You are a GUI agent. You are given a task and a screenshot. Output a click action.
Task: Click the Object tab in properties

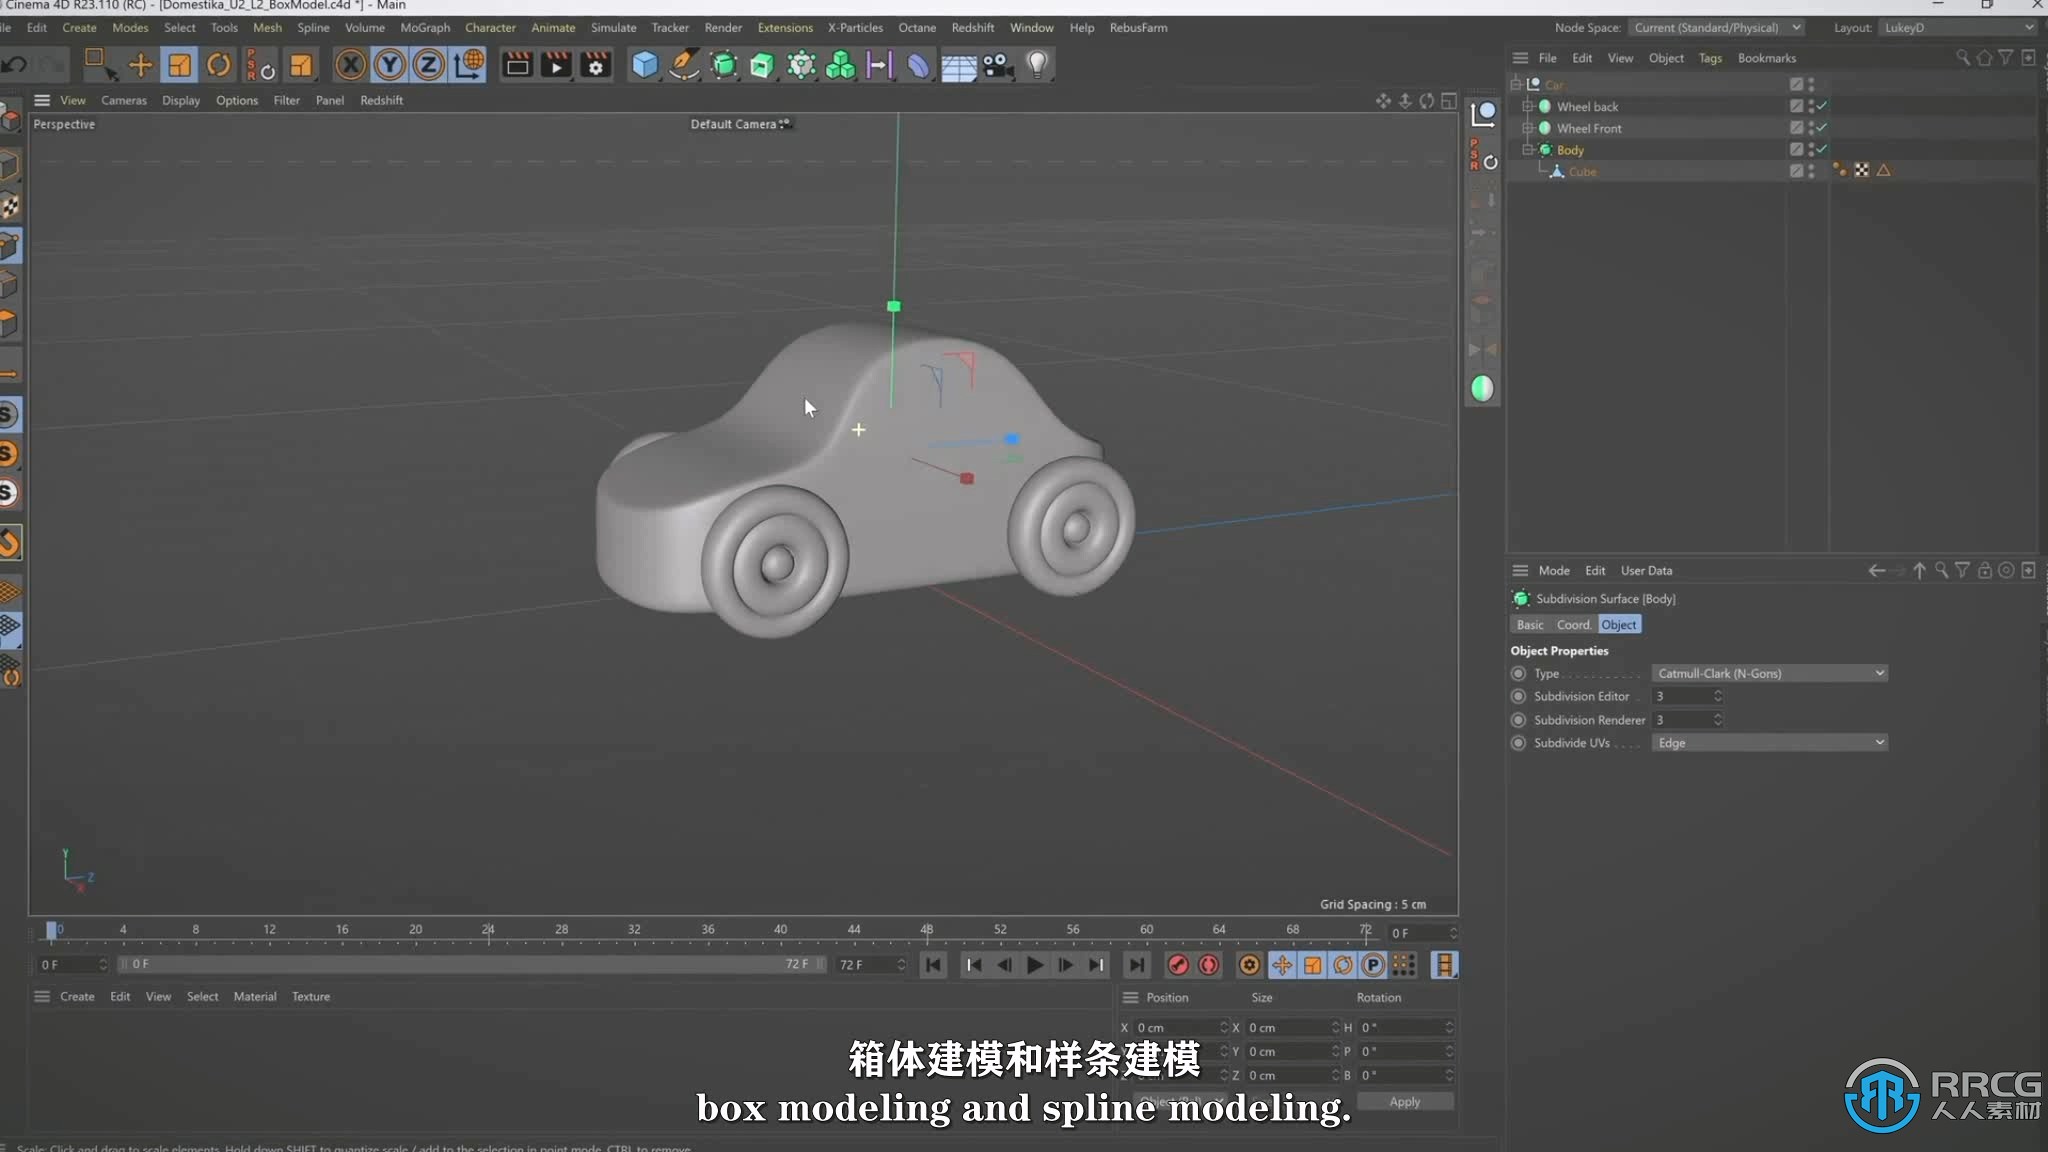click(x=1619, y=623)
